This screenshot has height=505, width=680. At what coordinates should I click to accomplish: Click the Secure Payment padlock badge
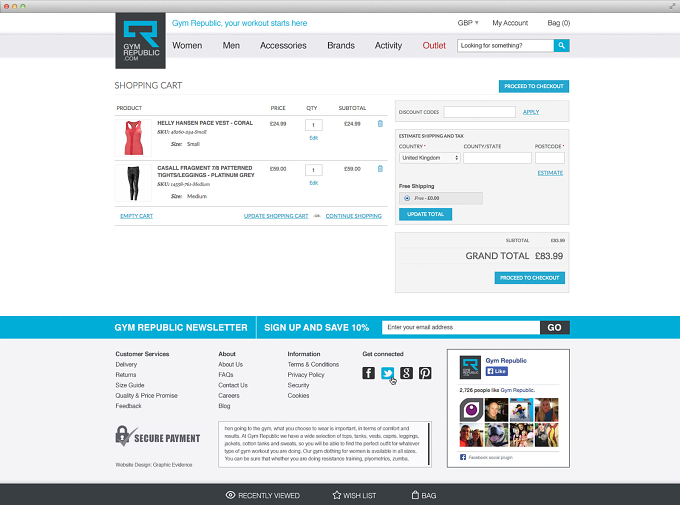(x=158, y=436)
